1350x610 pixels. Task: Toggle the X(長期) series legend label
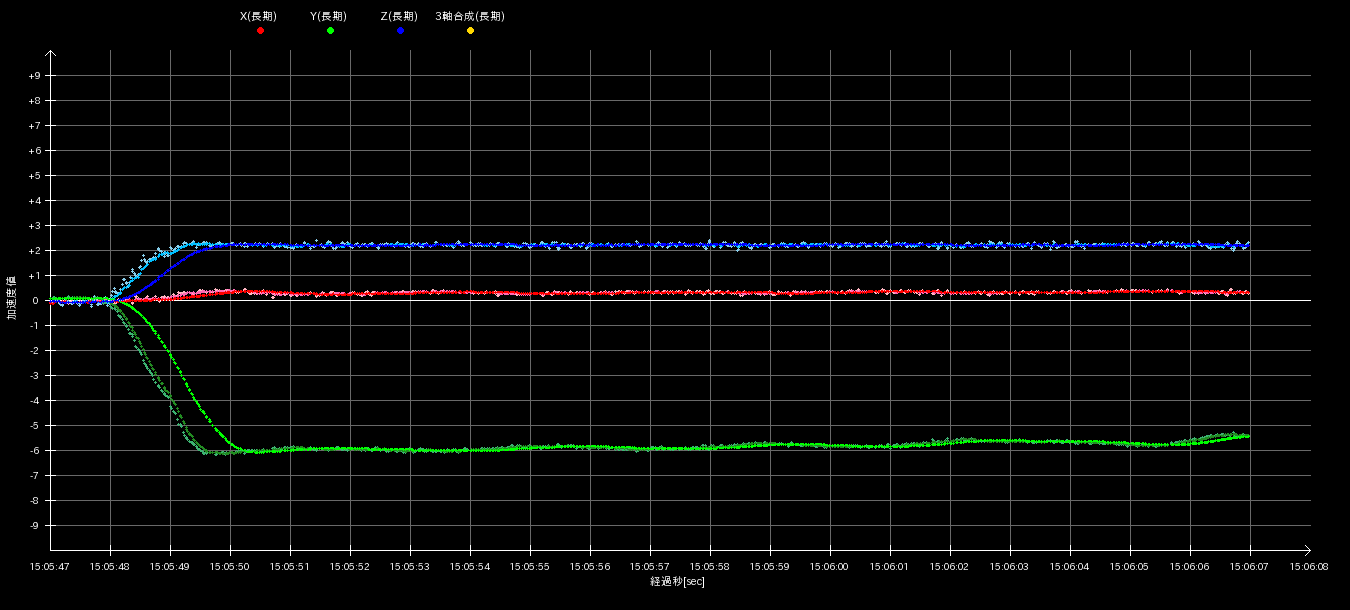(x=259, y=16)
